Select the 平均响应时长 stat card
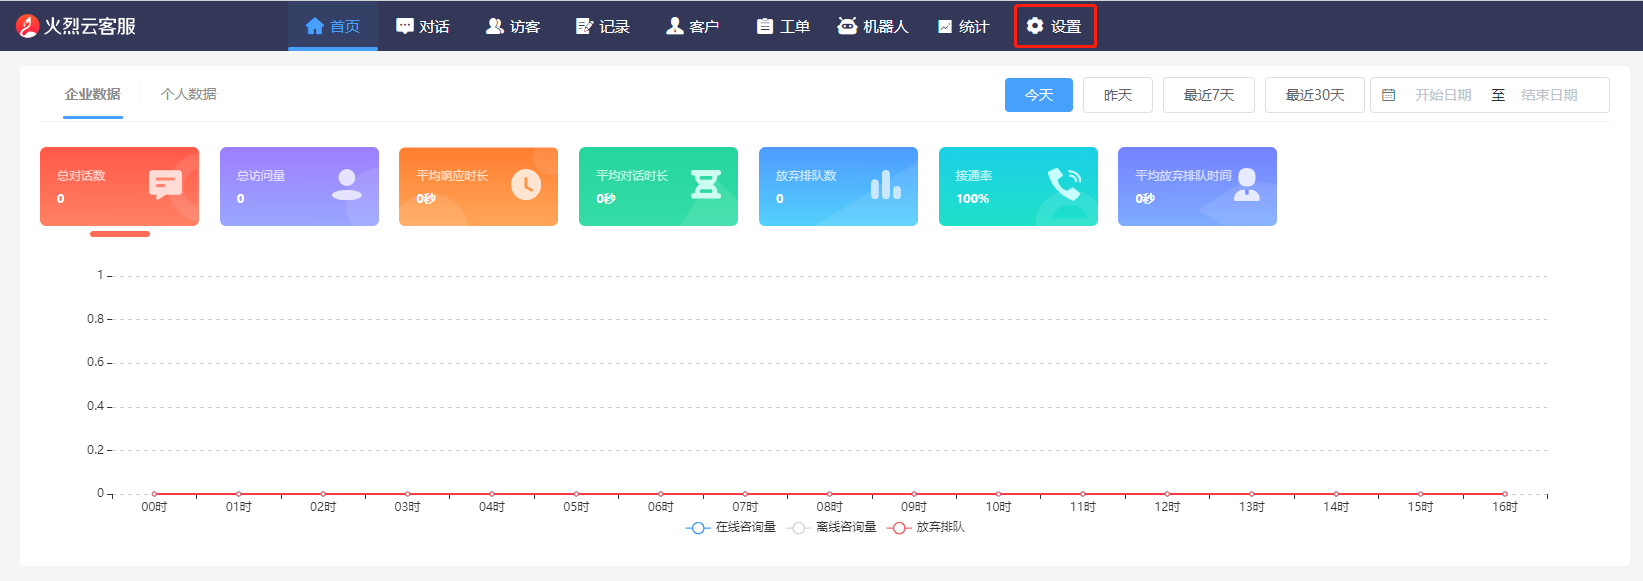1643x581 pixels. click(x=478, y=186)
